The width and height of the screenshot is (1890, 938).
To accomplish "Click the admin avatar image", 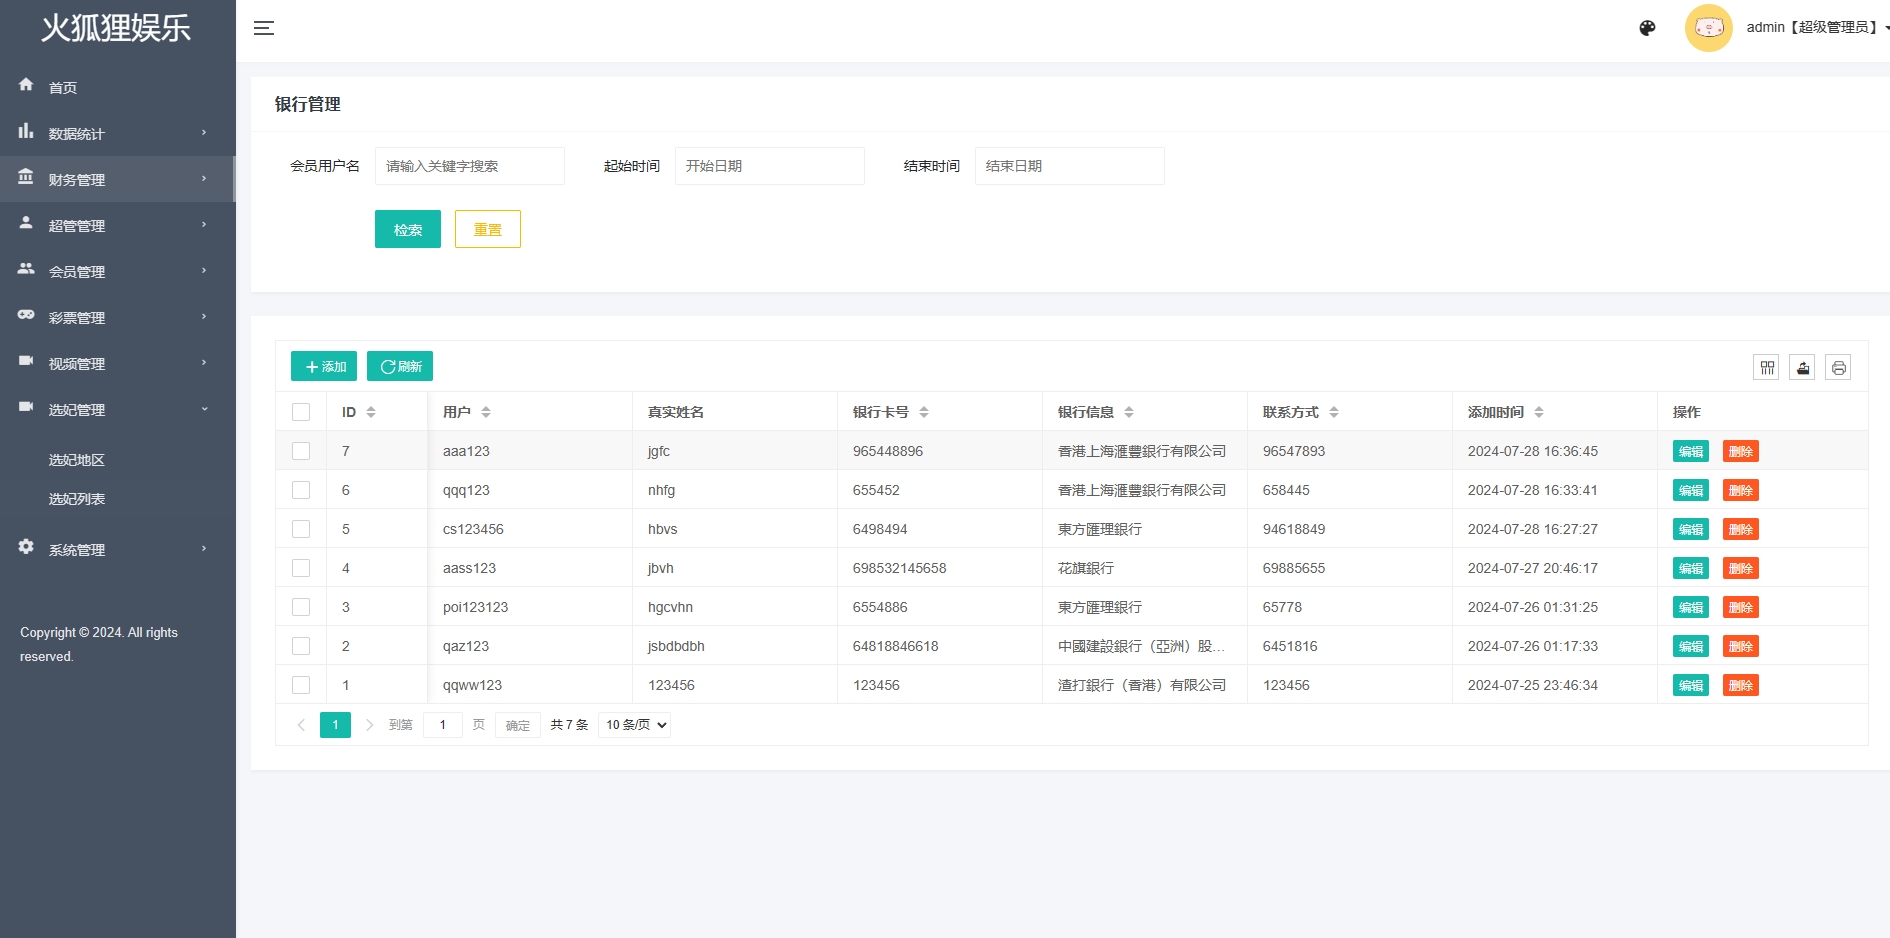I will [1708, 28].
